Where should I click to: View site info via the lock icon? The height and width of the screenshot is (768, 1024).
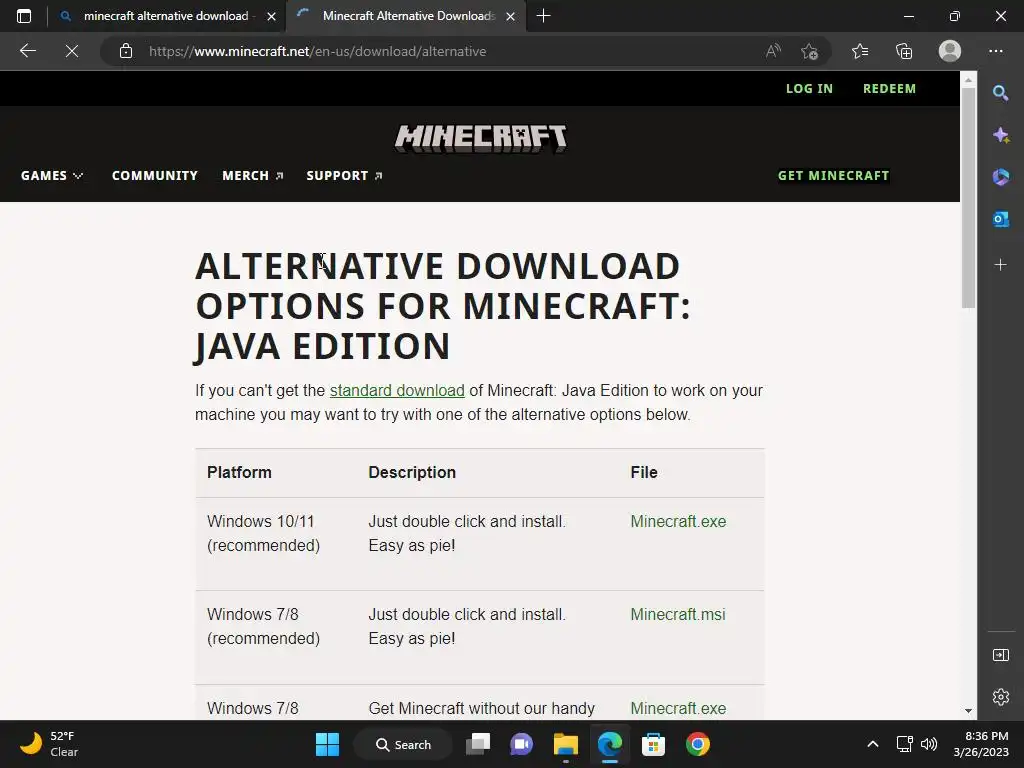[125, 51]
